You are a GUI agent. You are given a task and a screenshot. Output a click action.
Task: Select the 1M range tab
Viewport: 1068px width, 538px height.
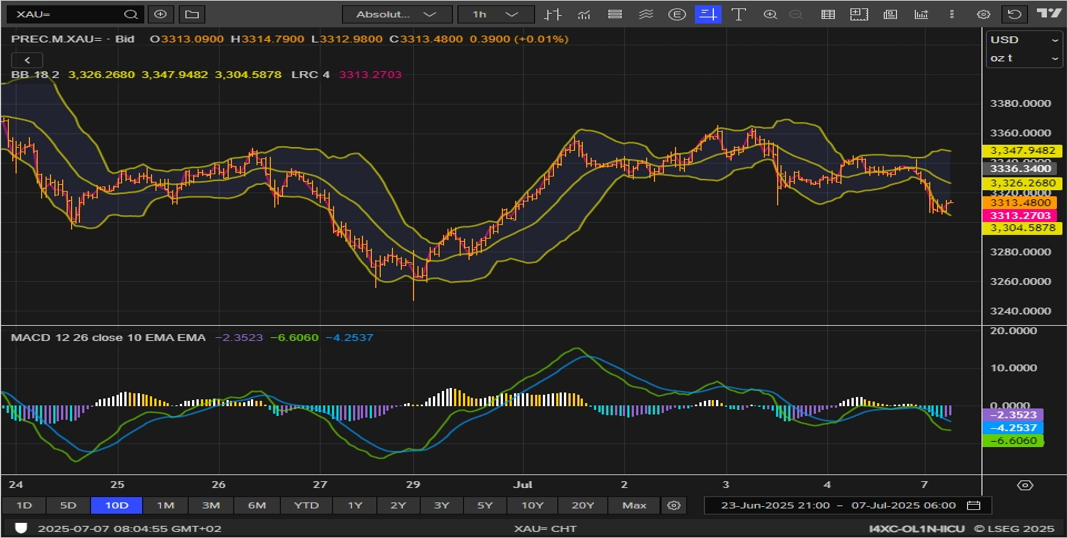pyautogui.click(x=166, y=505)
